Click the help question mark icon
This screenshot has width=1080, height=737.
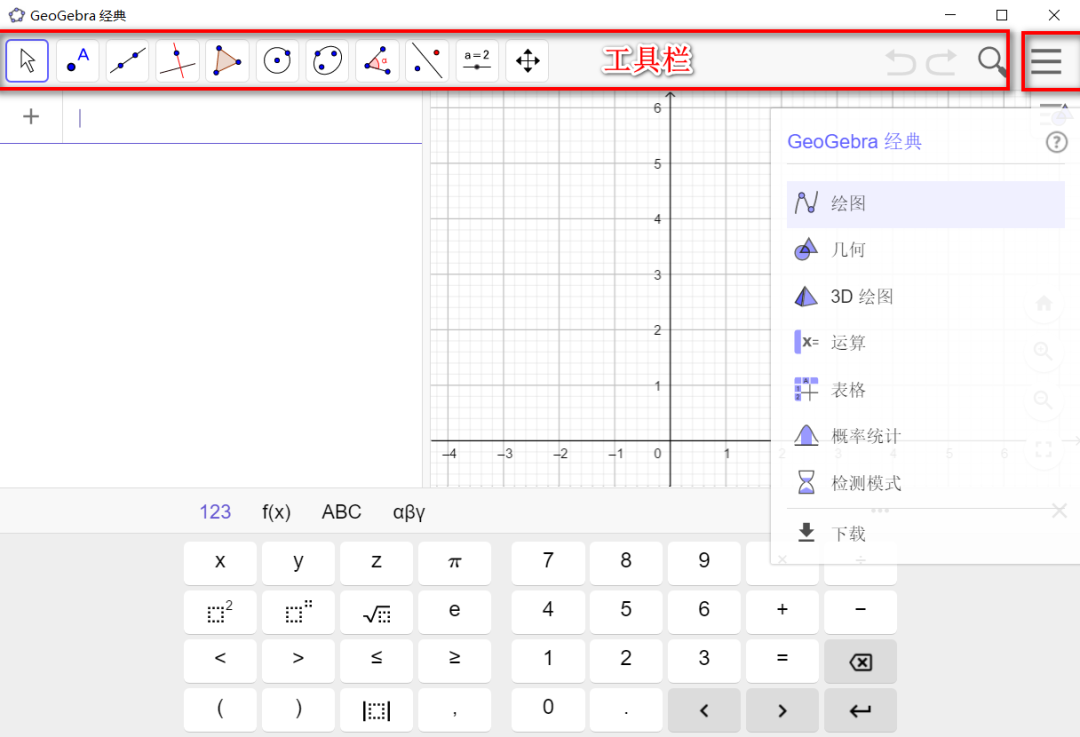pos(1056,142)
